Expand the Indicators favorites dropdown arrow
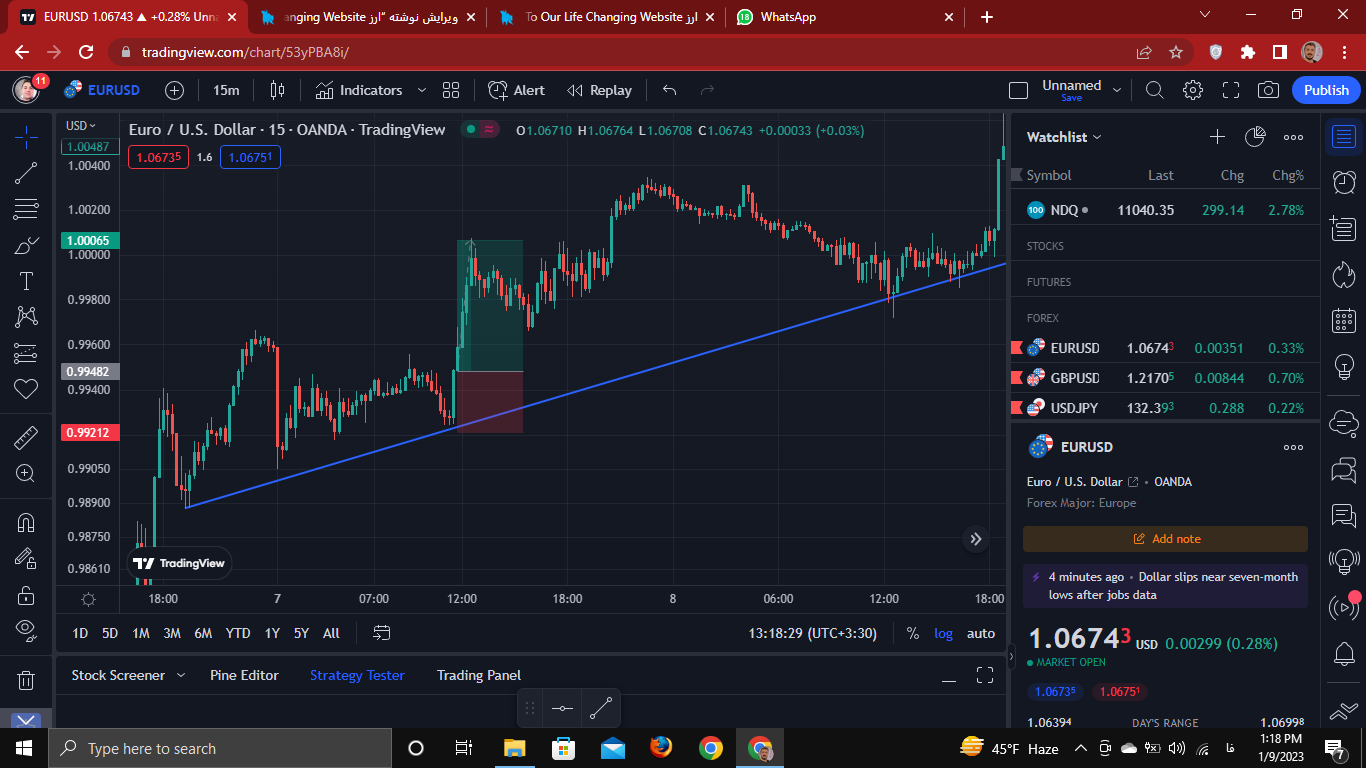Screen dimensions: 1366x768 pyautogui.click(x=421, y=90)
